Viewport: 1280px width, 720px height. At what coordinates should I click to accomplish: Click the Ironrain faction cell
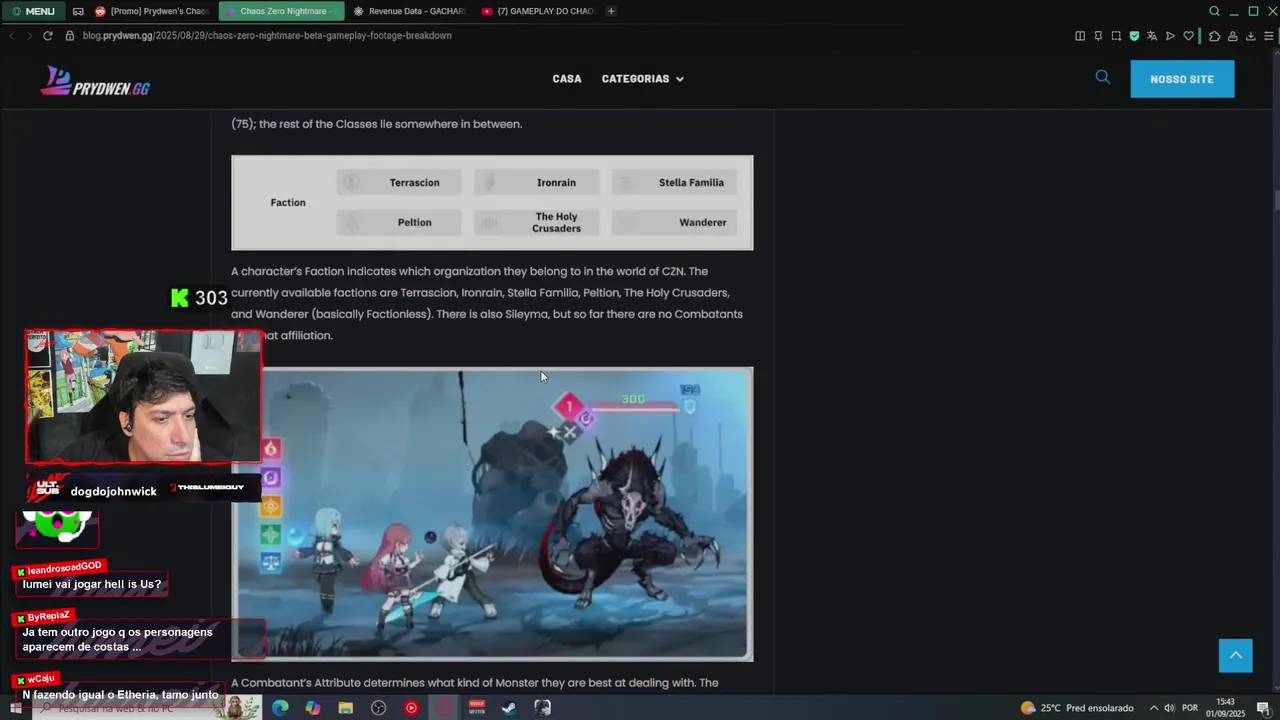coord(537,182)
